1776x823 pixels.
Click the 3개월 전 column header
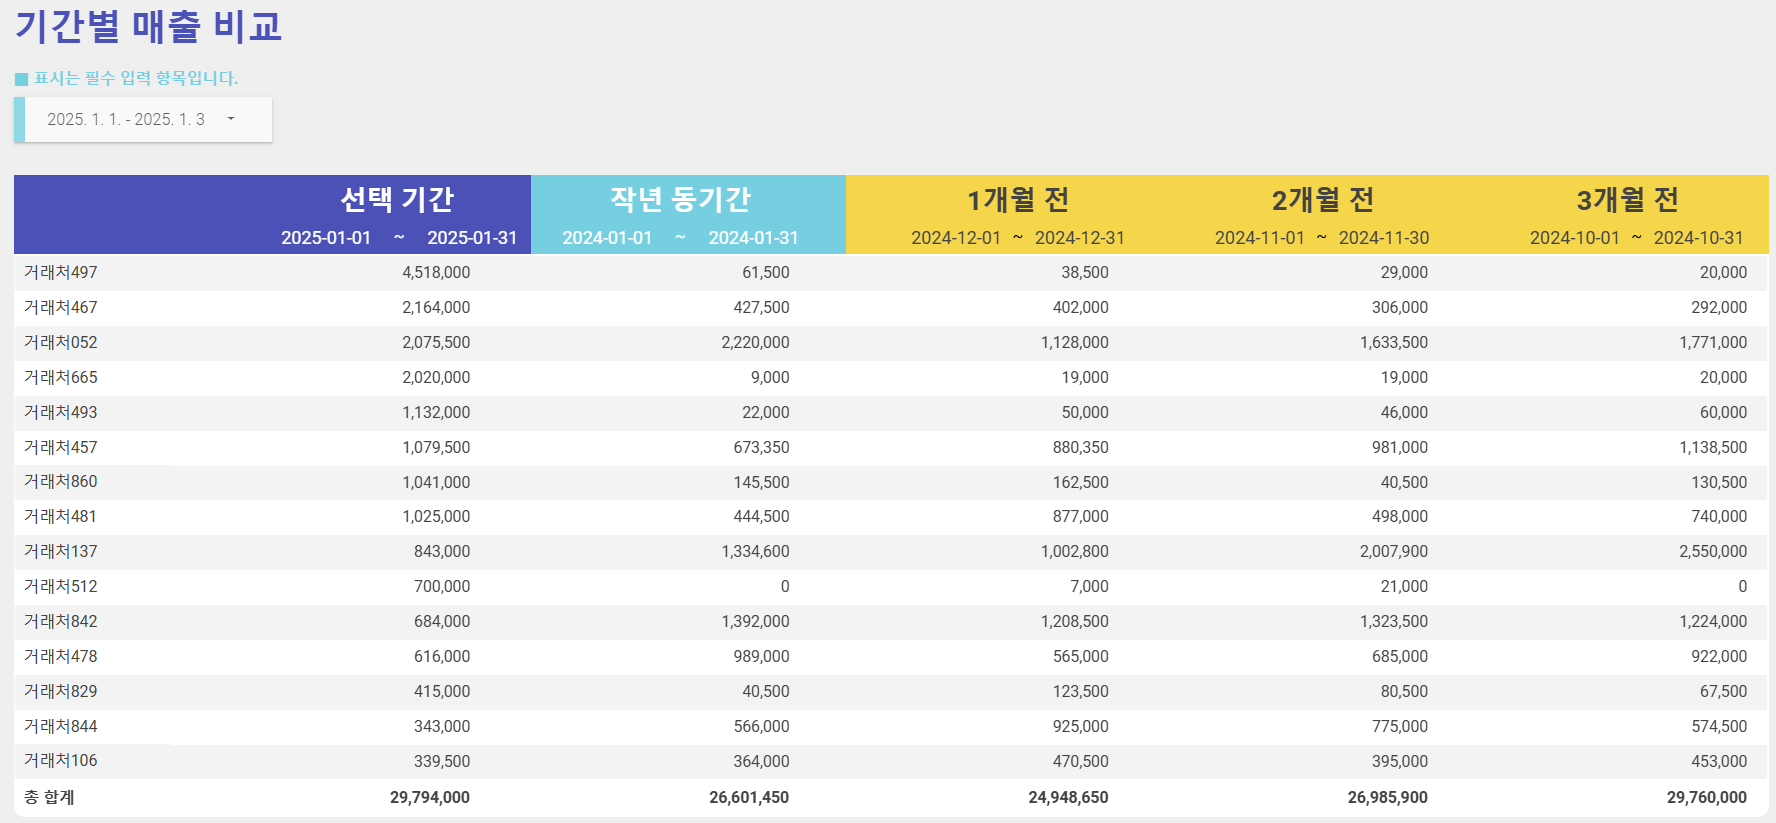tap(1627, 200)
